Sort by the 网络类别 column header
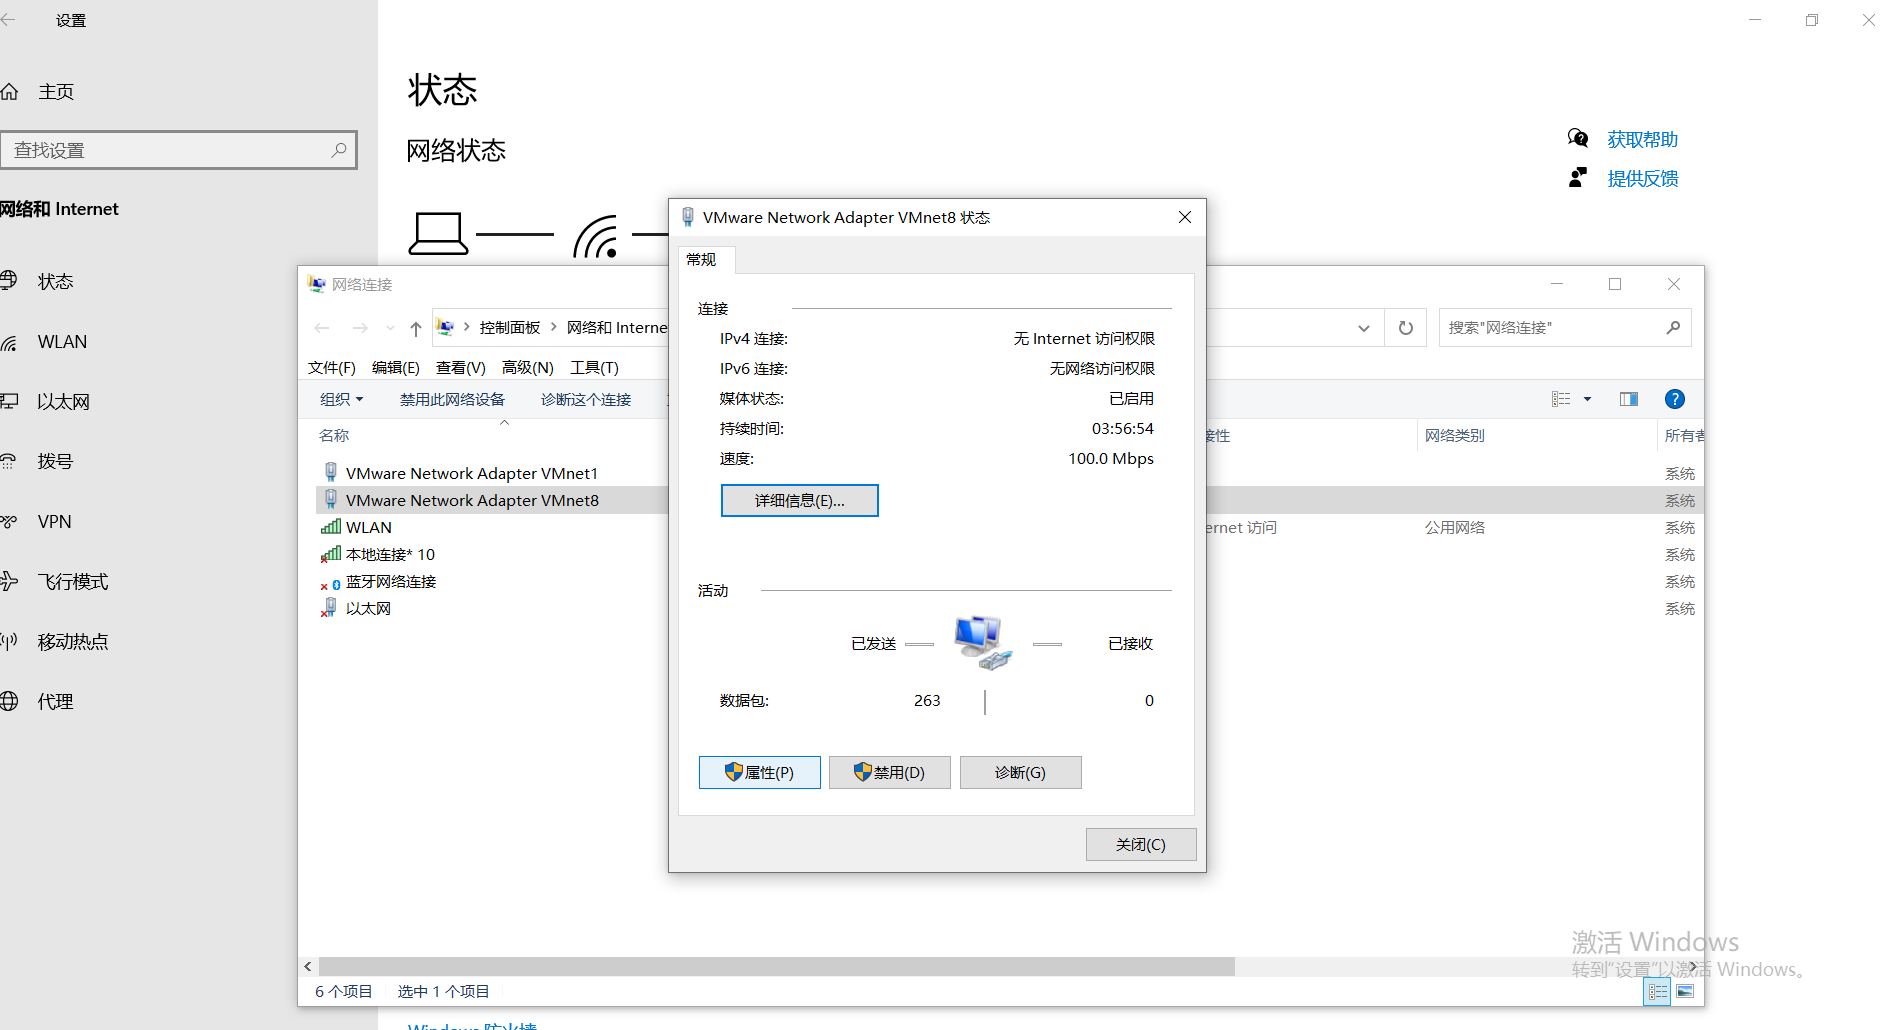Image resolution: width=1898 pixels, height=1030 pixels. tap(1455, 436)
